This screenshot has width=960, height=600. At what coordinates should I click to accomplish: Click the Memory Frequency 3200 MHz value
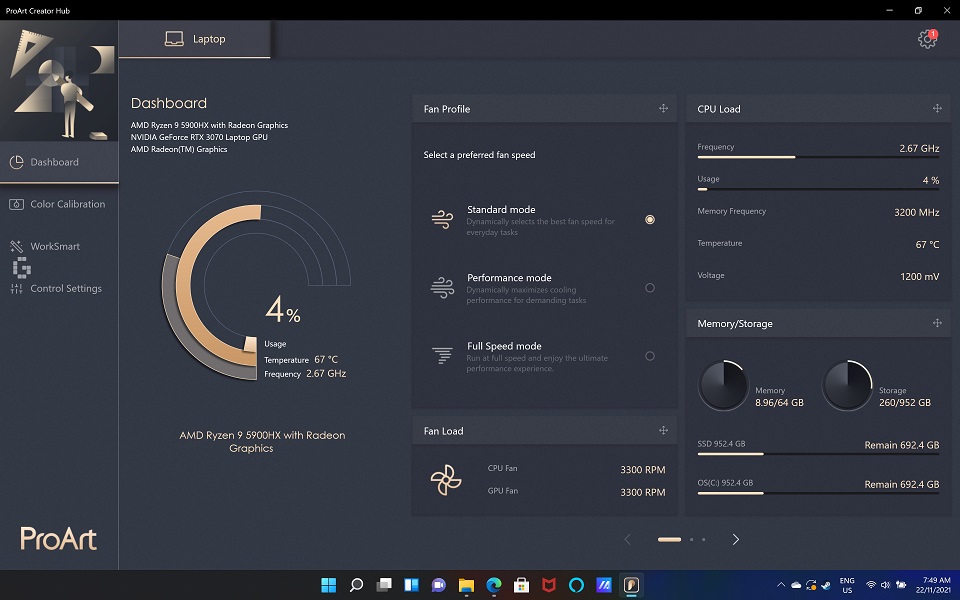(917, 212)
